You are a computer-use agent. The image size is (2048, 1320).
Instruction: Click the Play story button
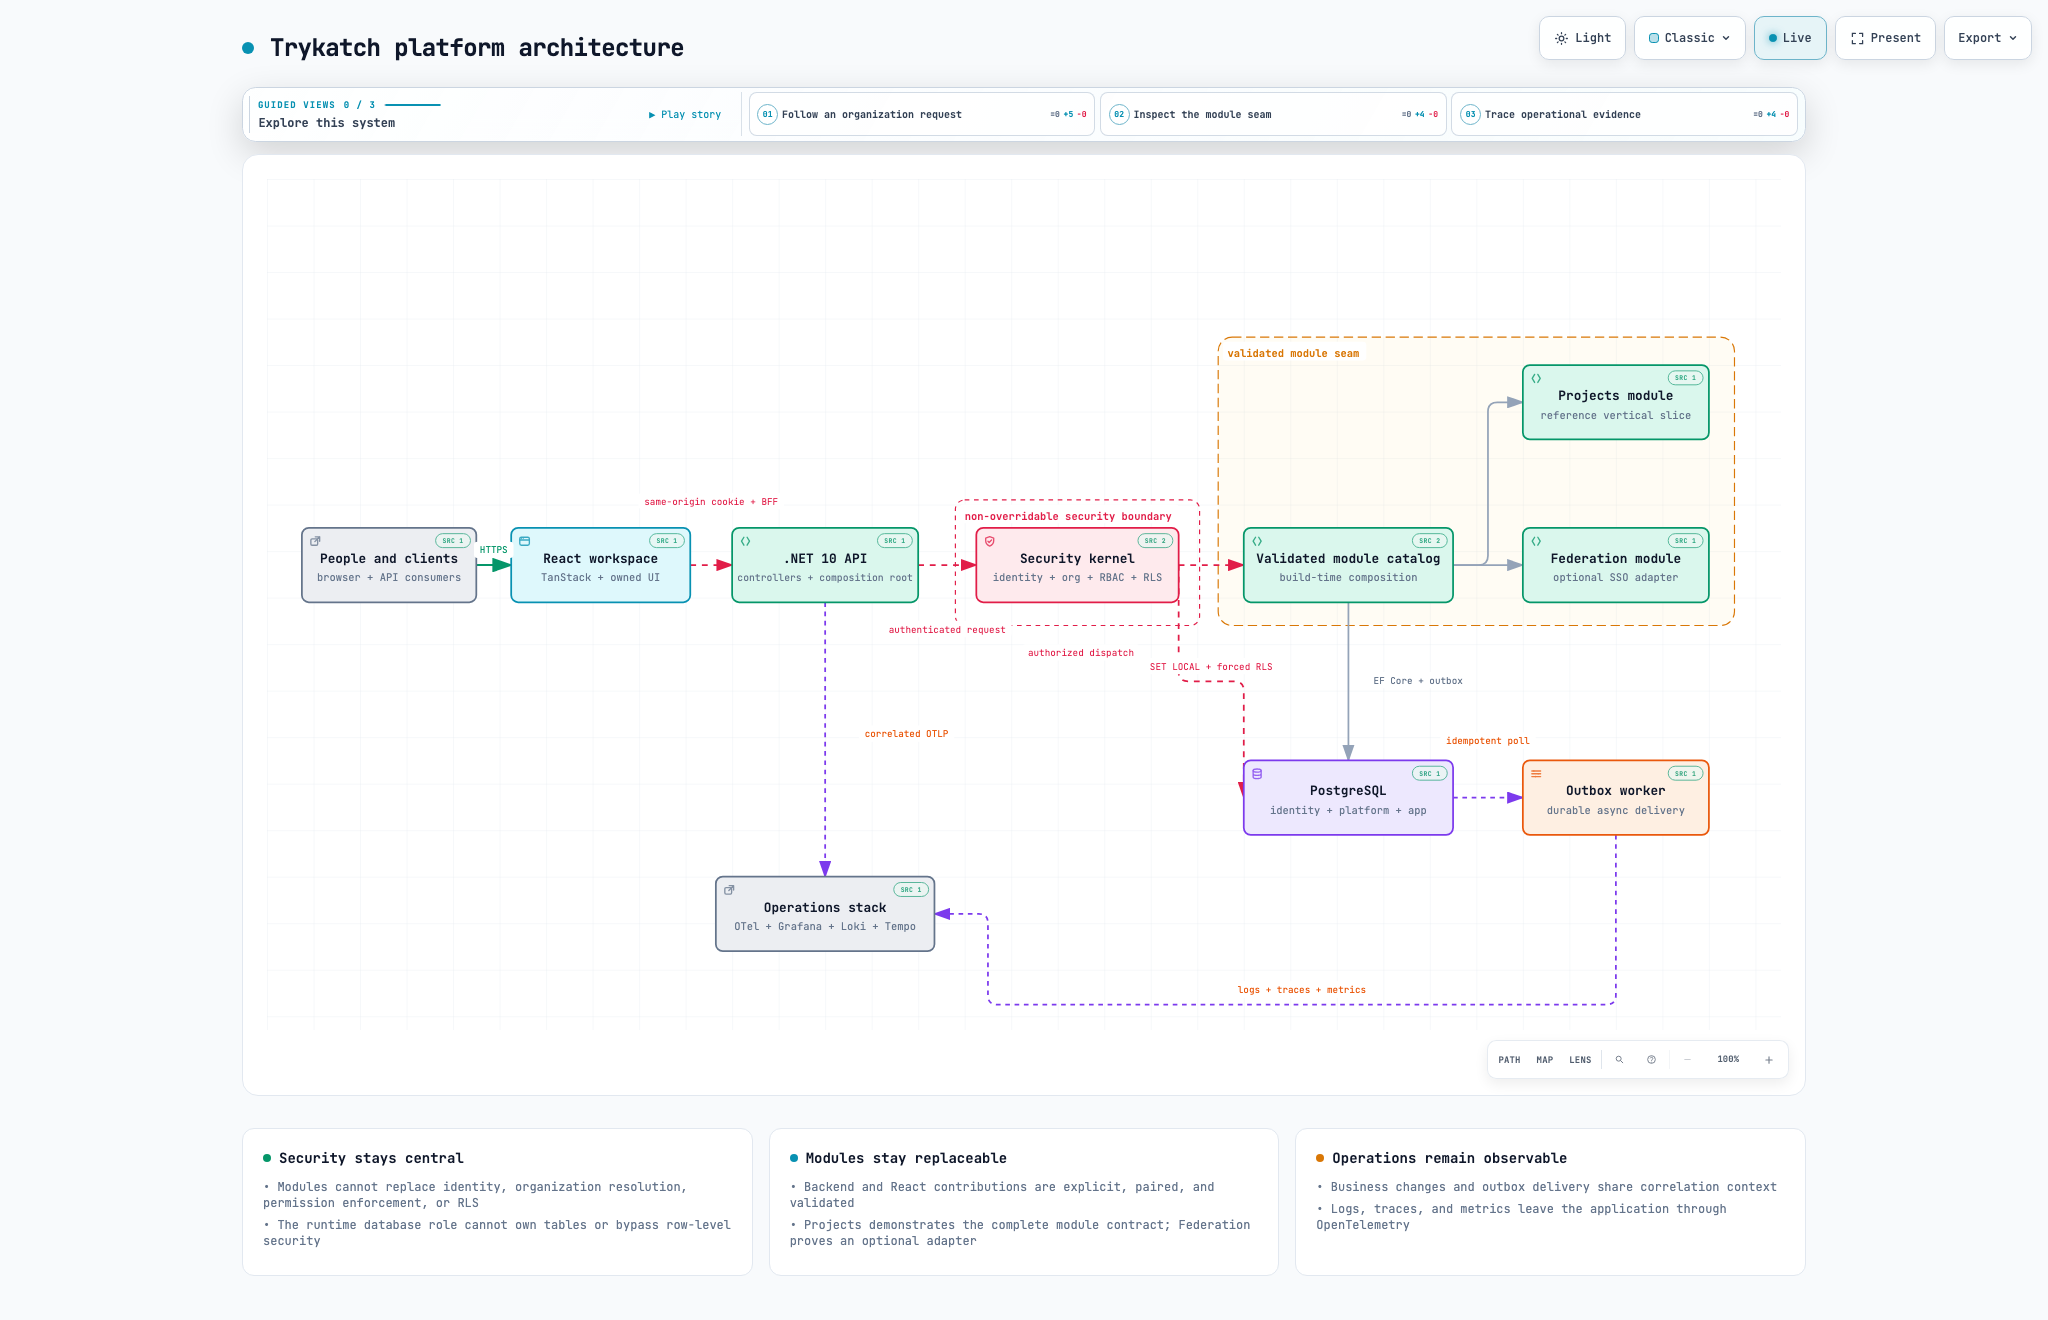[x=685, y=115]
